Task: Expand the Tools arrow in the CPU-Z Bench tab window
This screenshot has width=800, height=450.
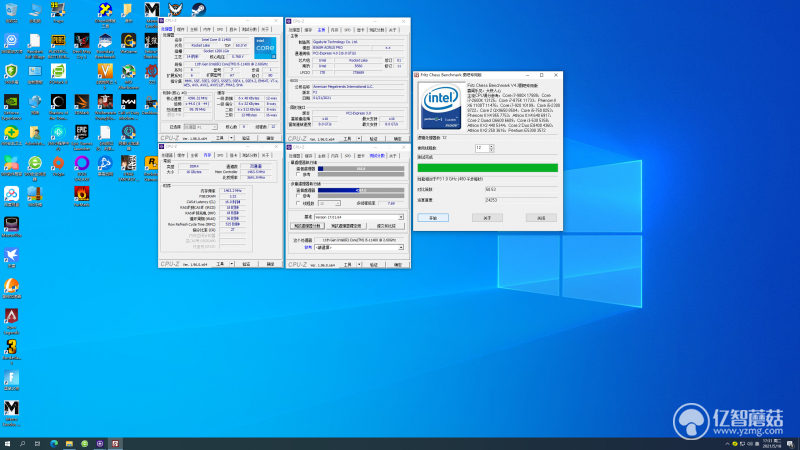Action: pos(359,265)
